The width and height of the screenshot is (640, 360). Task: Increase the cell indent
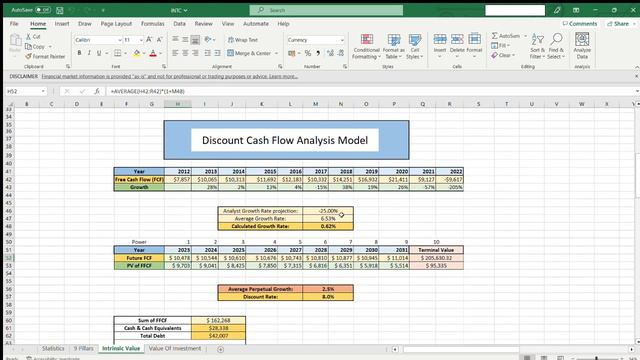click(x=218, y=53)
